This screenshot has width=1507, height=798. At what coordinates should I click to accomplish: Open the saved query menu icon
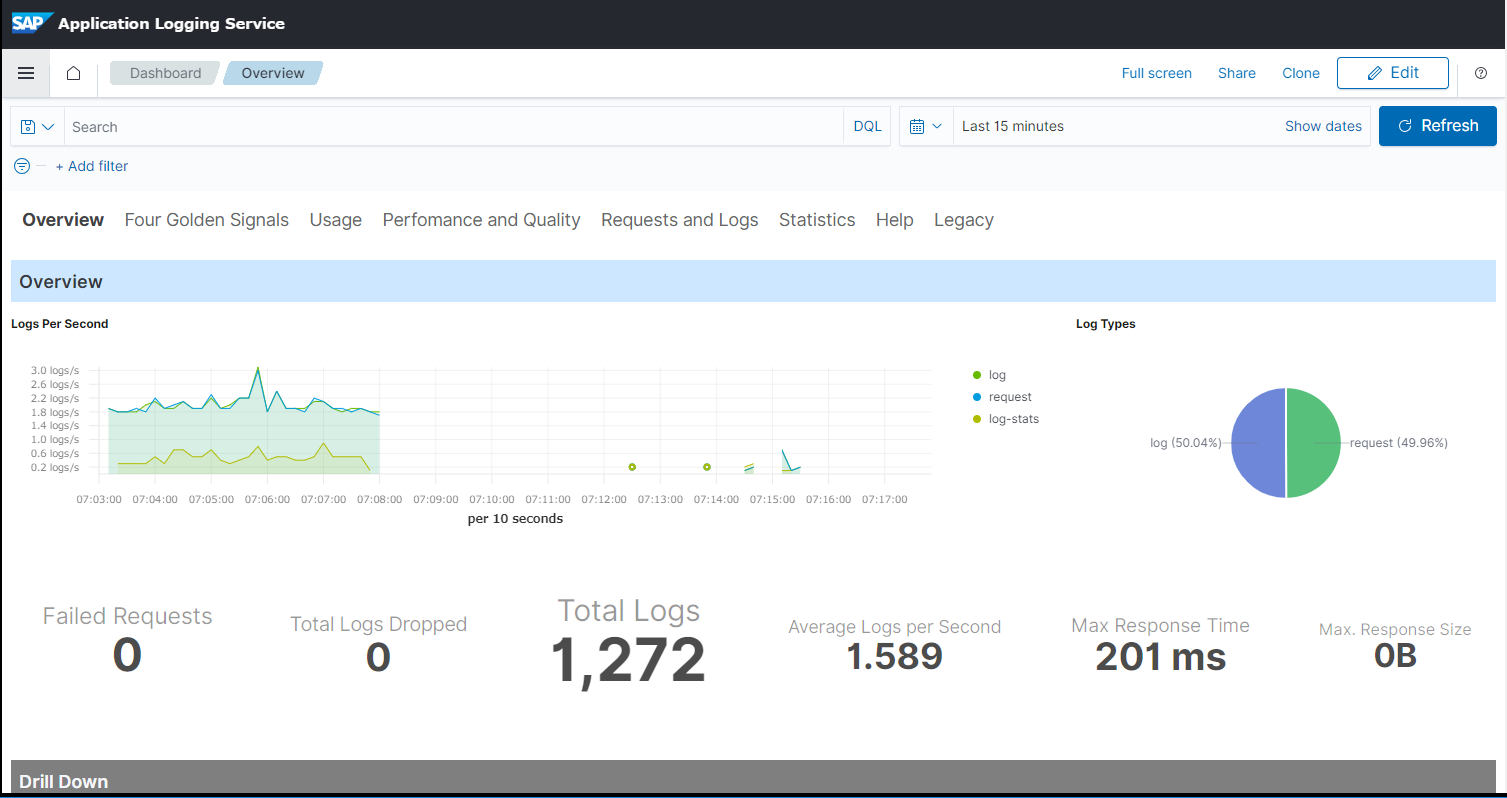click(x=37, y=127)
